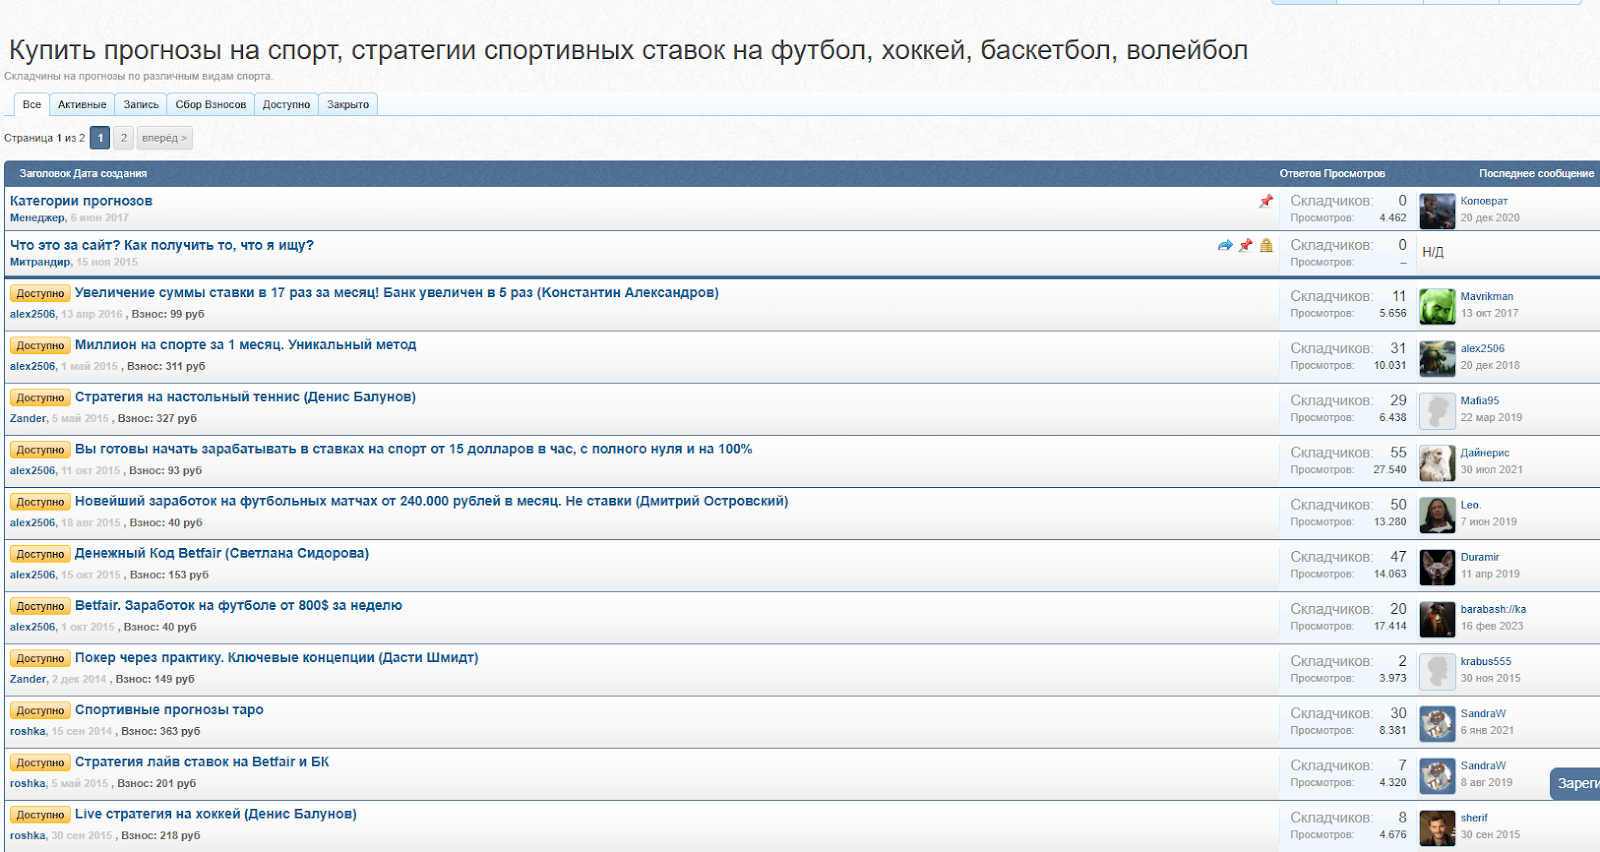Viewport: 1600px width, 852px height.
Task: Sort by Просмотров column header
Action: point(1354,174)
